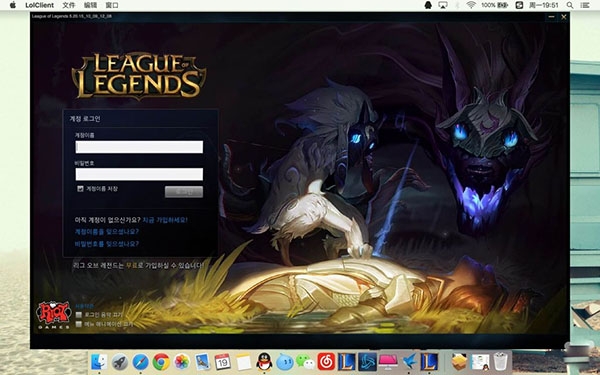Open the pink monitor CleanMyMac icon
Image resolution: width=600 pixels, height=375 pixels.
388,362
